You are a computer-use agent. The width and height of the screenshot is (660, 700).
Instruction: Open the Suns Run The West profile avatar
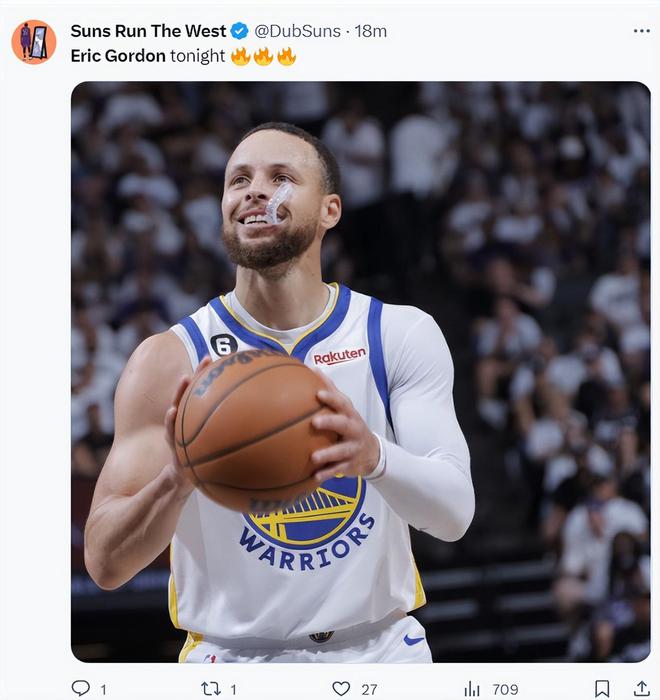pyautogui.click(x=34, y=41)
